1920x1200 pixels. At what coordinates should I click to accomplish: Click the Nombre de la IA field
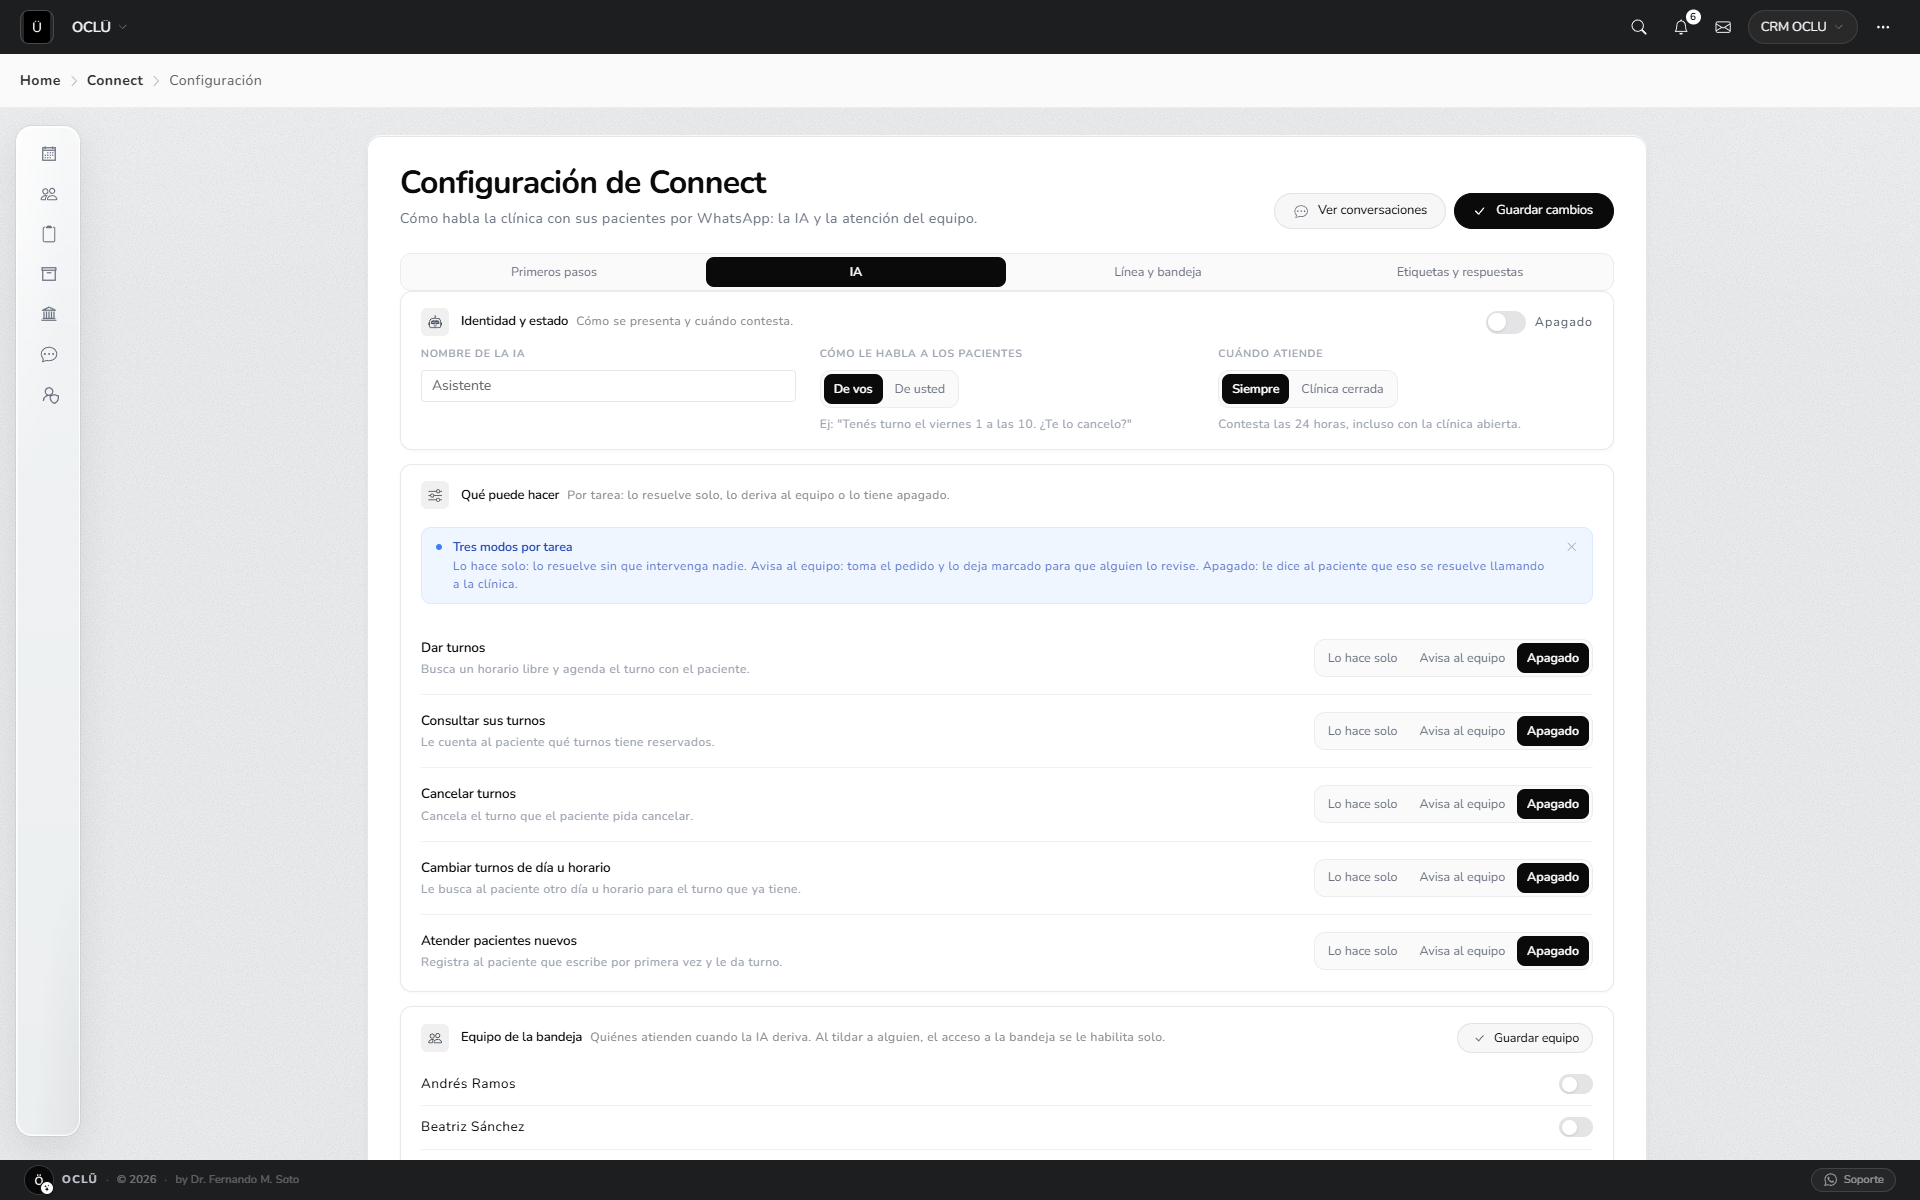tap(608, 386)
